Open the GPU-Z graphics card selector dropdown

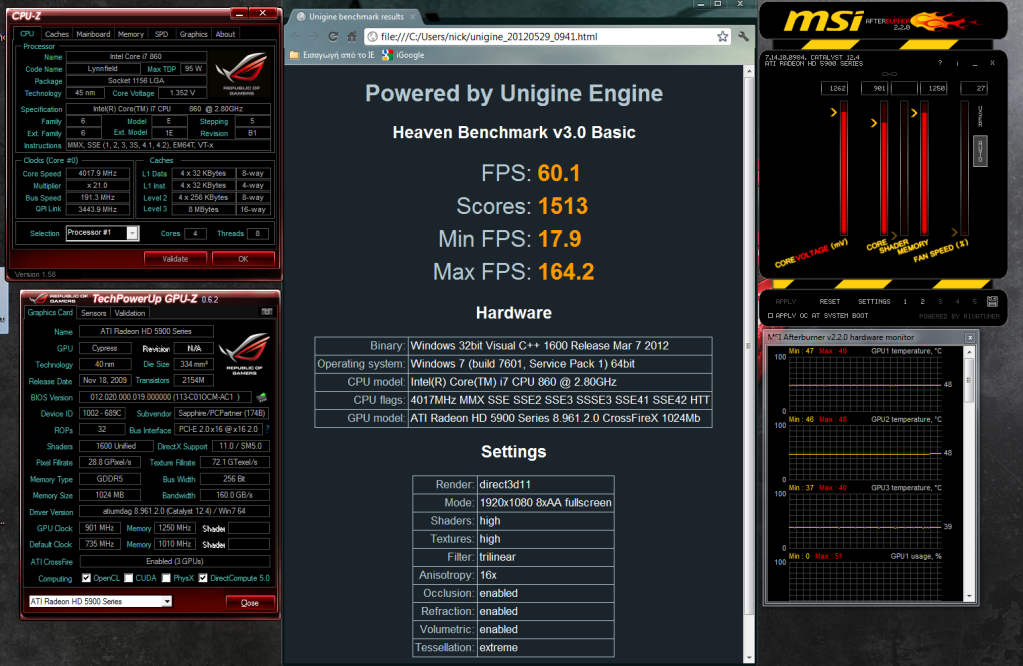167,601
